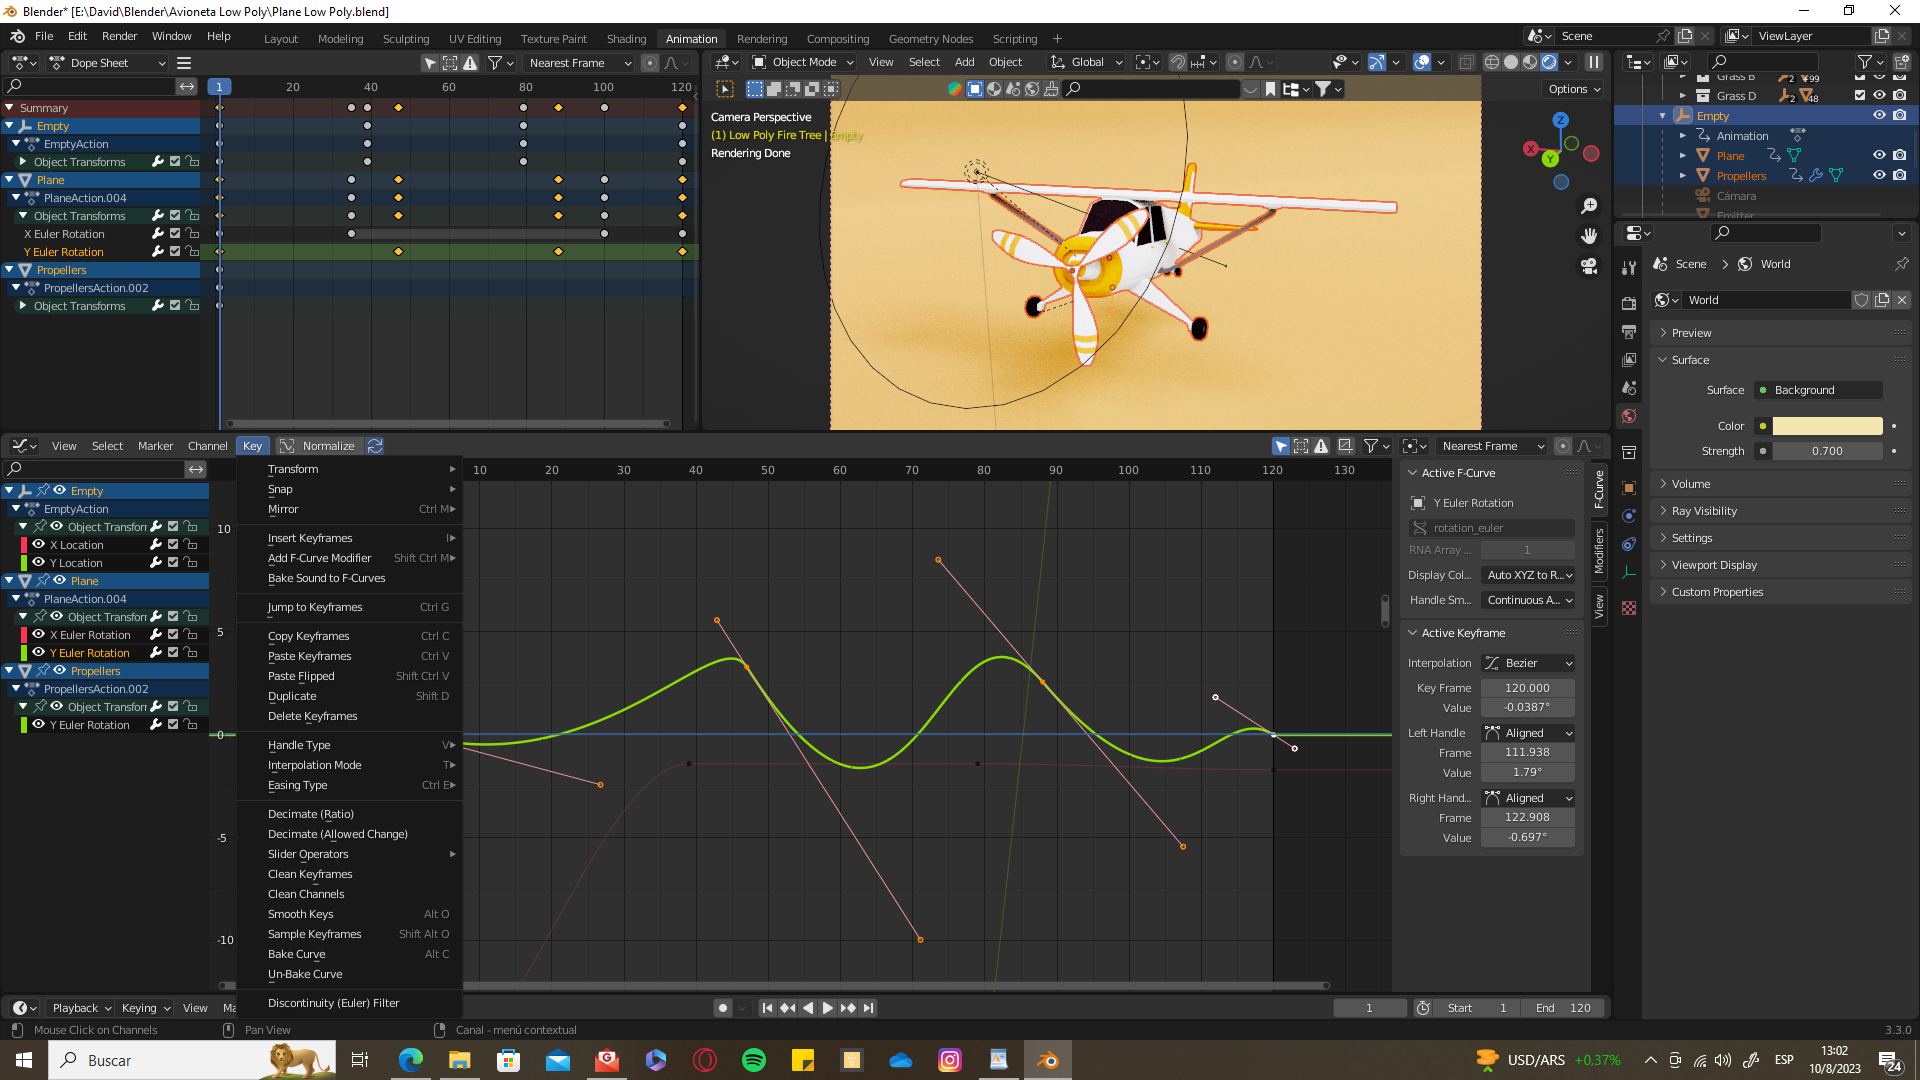The height and width of the screenshot is (1080, 1920).
Task: Toggle camera view icon in viewport
Action: tap(1589, 266)
